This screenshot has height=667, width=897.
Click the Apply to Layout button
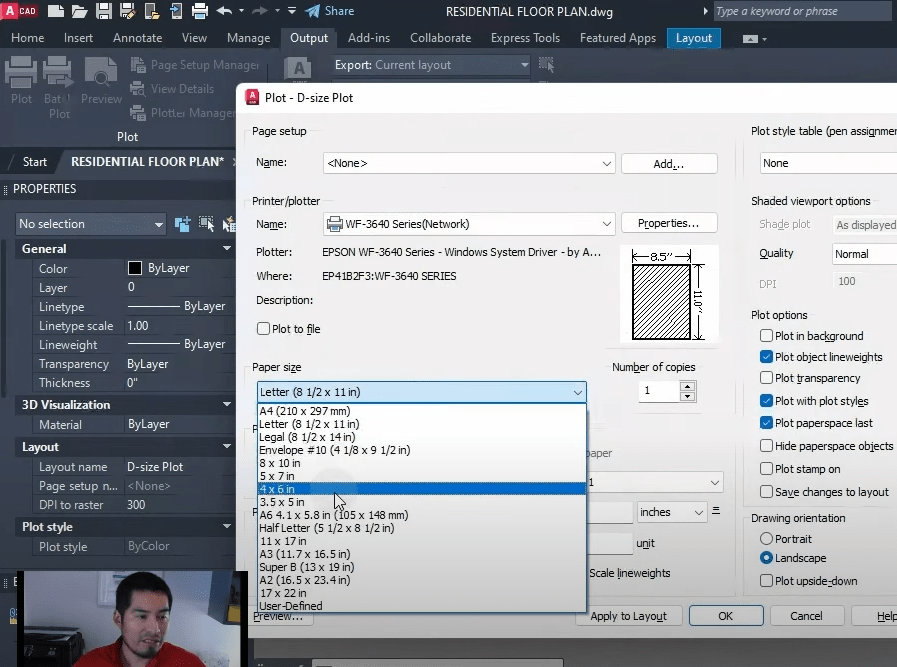(628, 616)
